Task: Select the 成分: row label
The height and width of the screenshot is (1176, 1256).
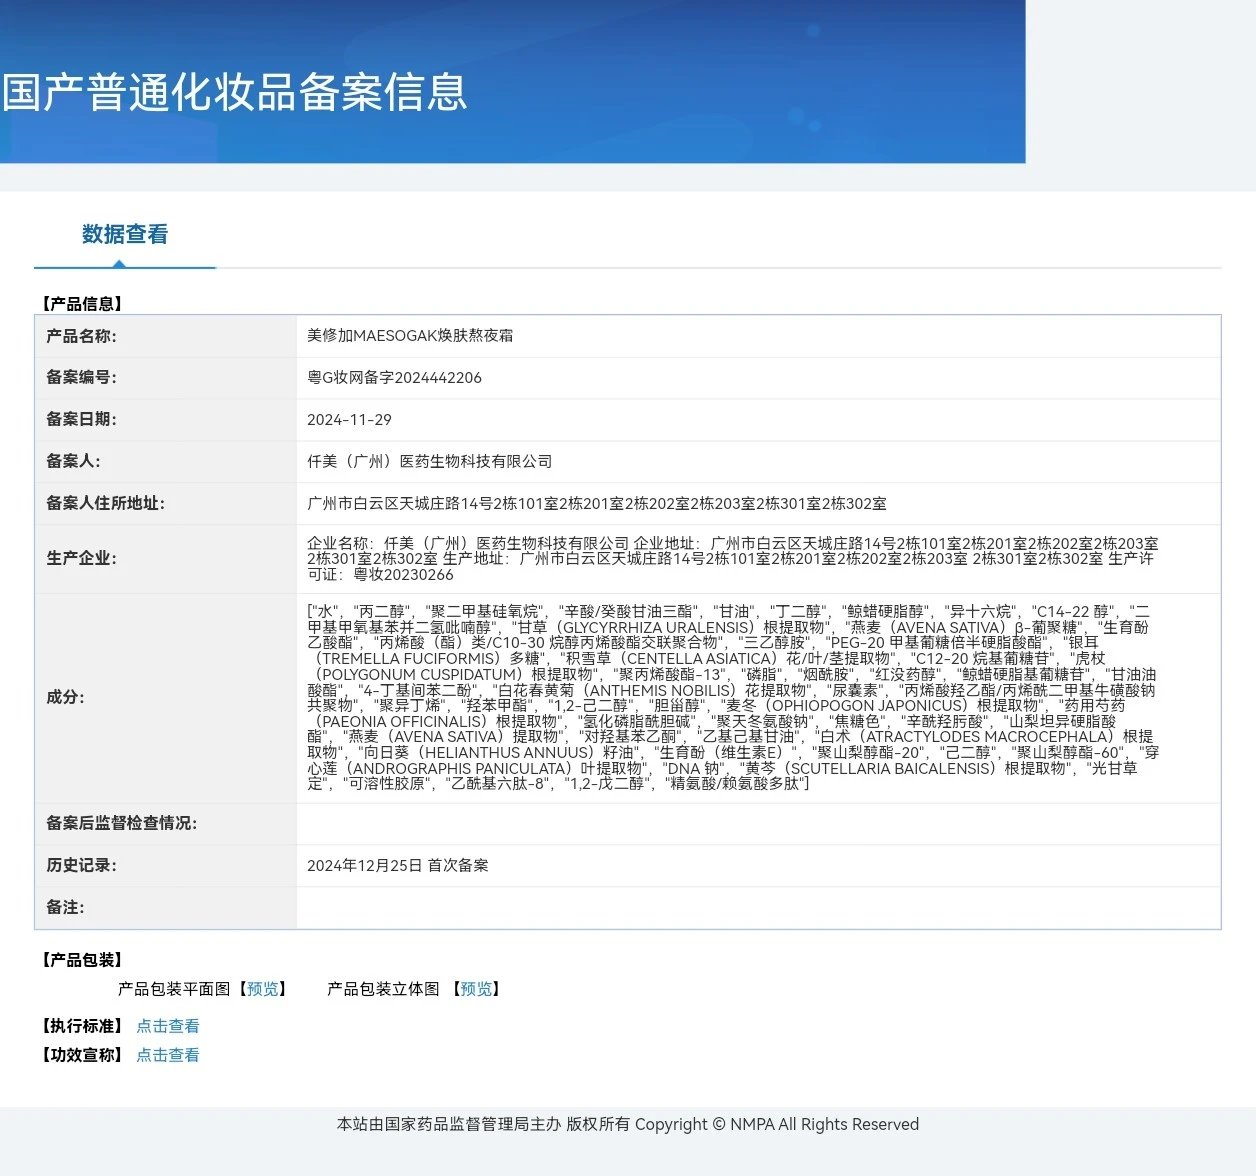Action: click(65, 698)
